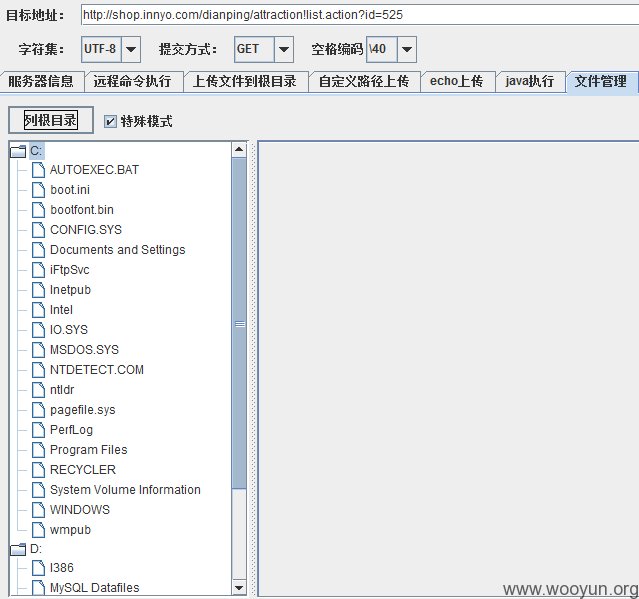Switch to the 服务器信息 tab
The image size is (639, 599).
coord(41,81)
